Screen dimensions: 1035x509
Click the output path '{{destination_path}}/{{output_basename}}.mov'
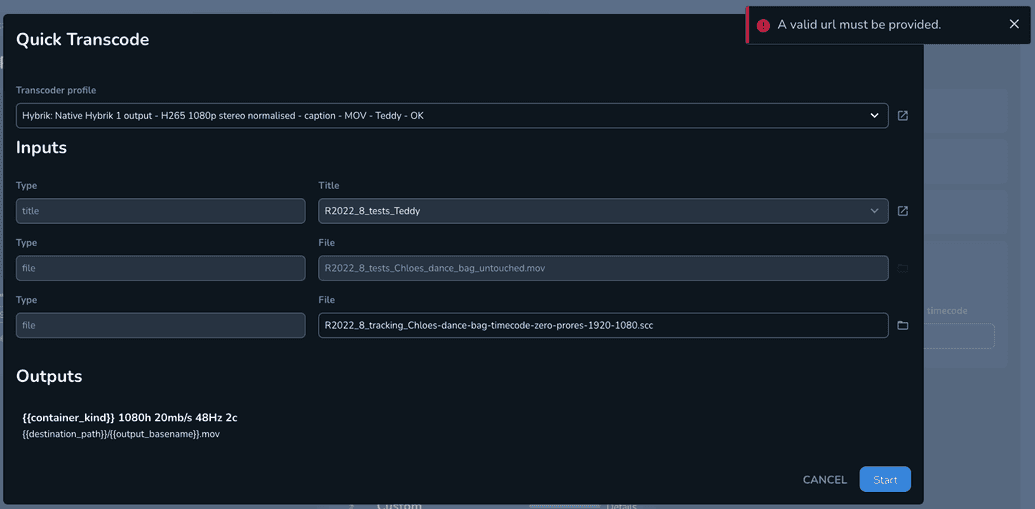point(120,434)
